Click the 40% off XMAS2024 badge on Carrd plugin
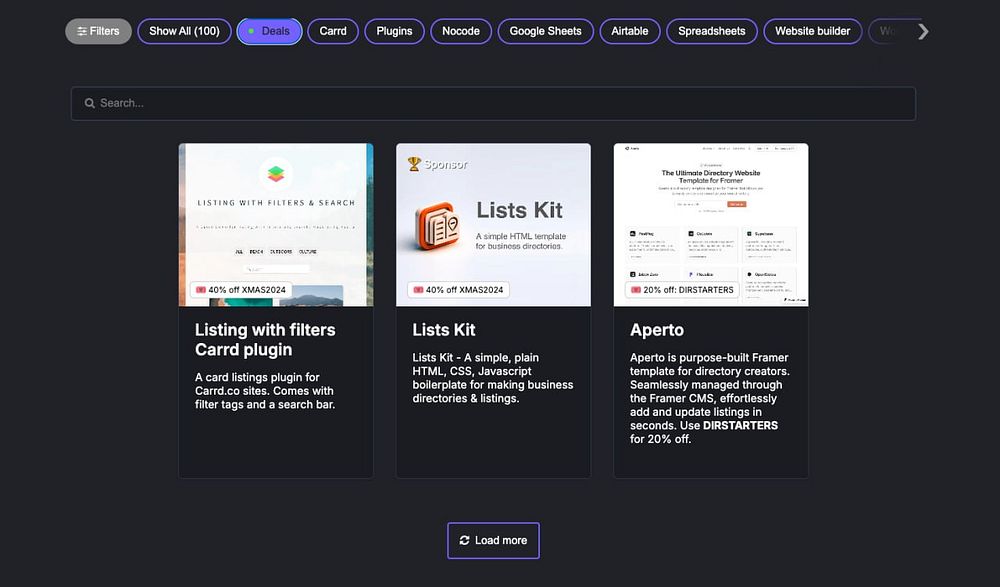 point(241,290)
